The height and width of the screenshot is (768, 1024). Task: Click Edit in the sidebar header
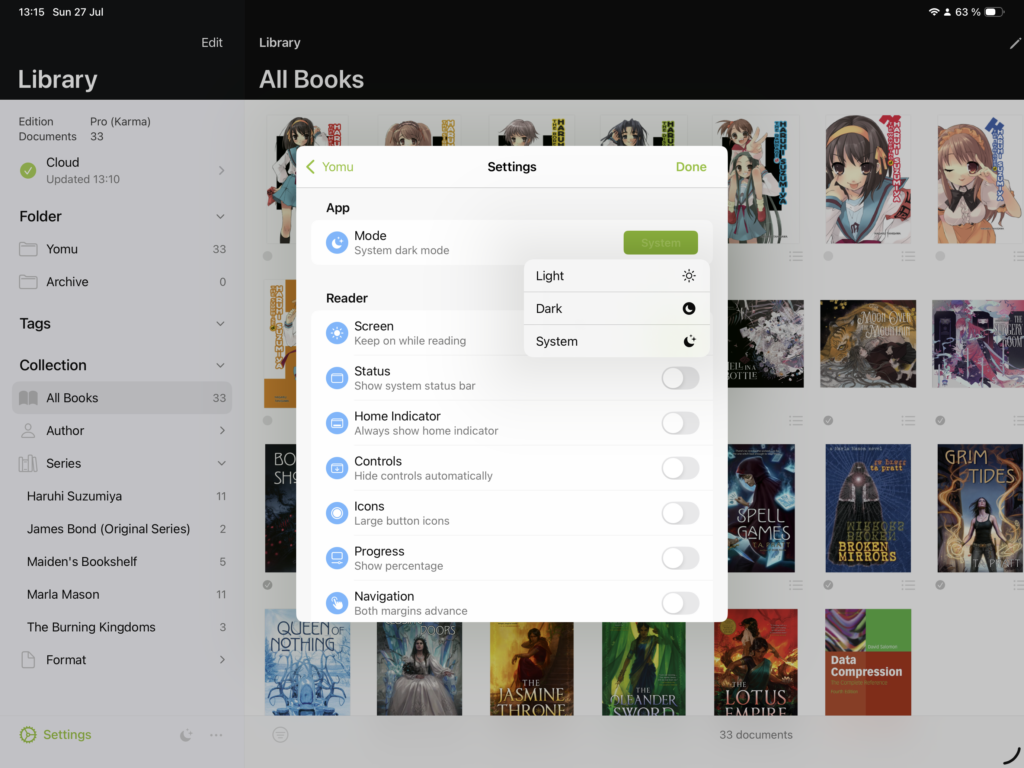[x=212, y=42]
